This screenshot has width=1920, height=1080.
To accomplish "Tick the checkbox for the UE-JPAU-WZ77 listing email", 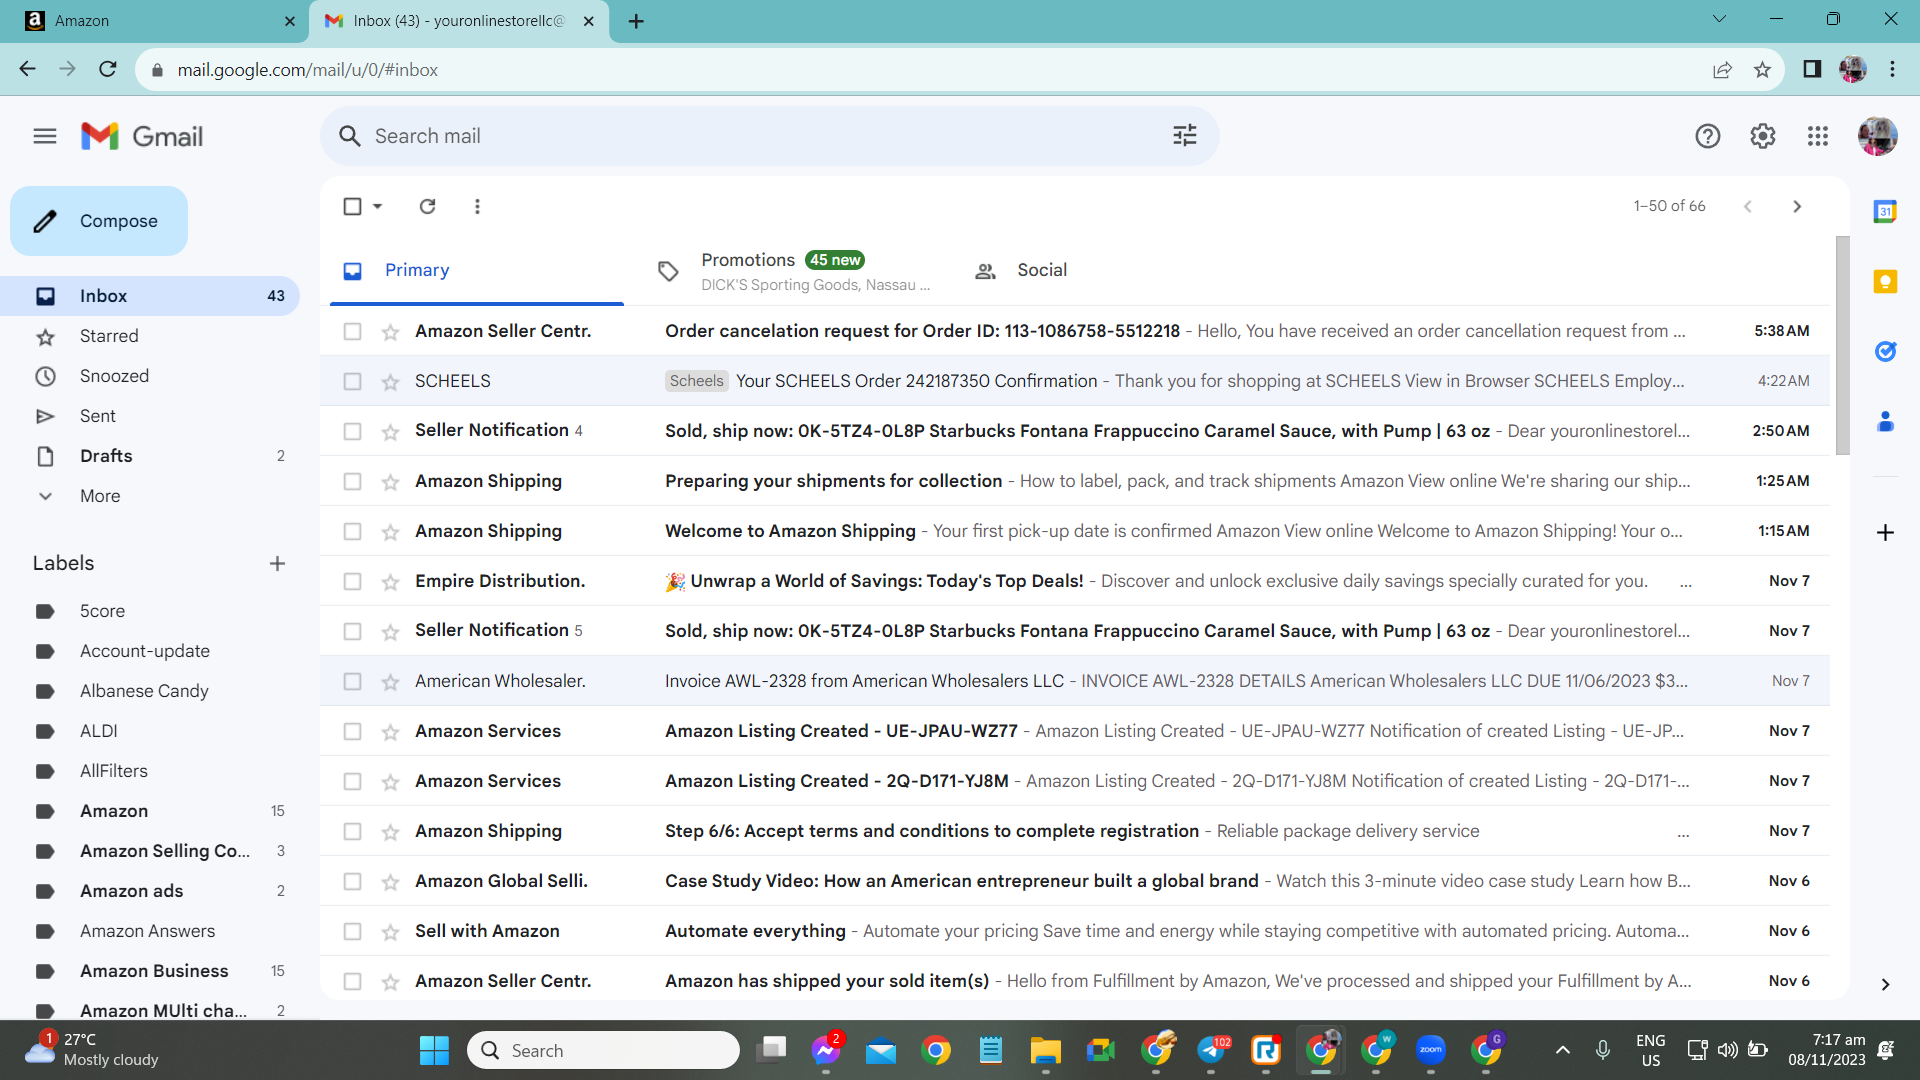I will (x=352, y=731).
